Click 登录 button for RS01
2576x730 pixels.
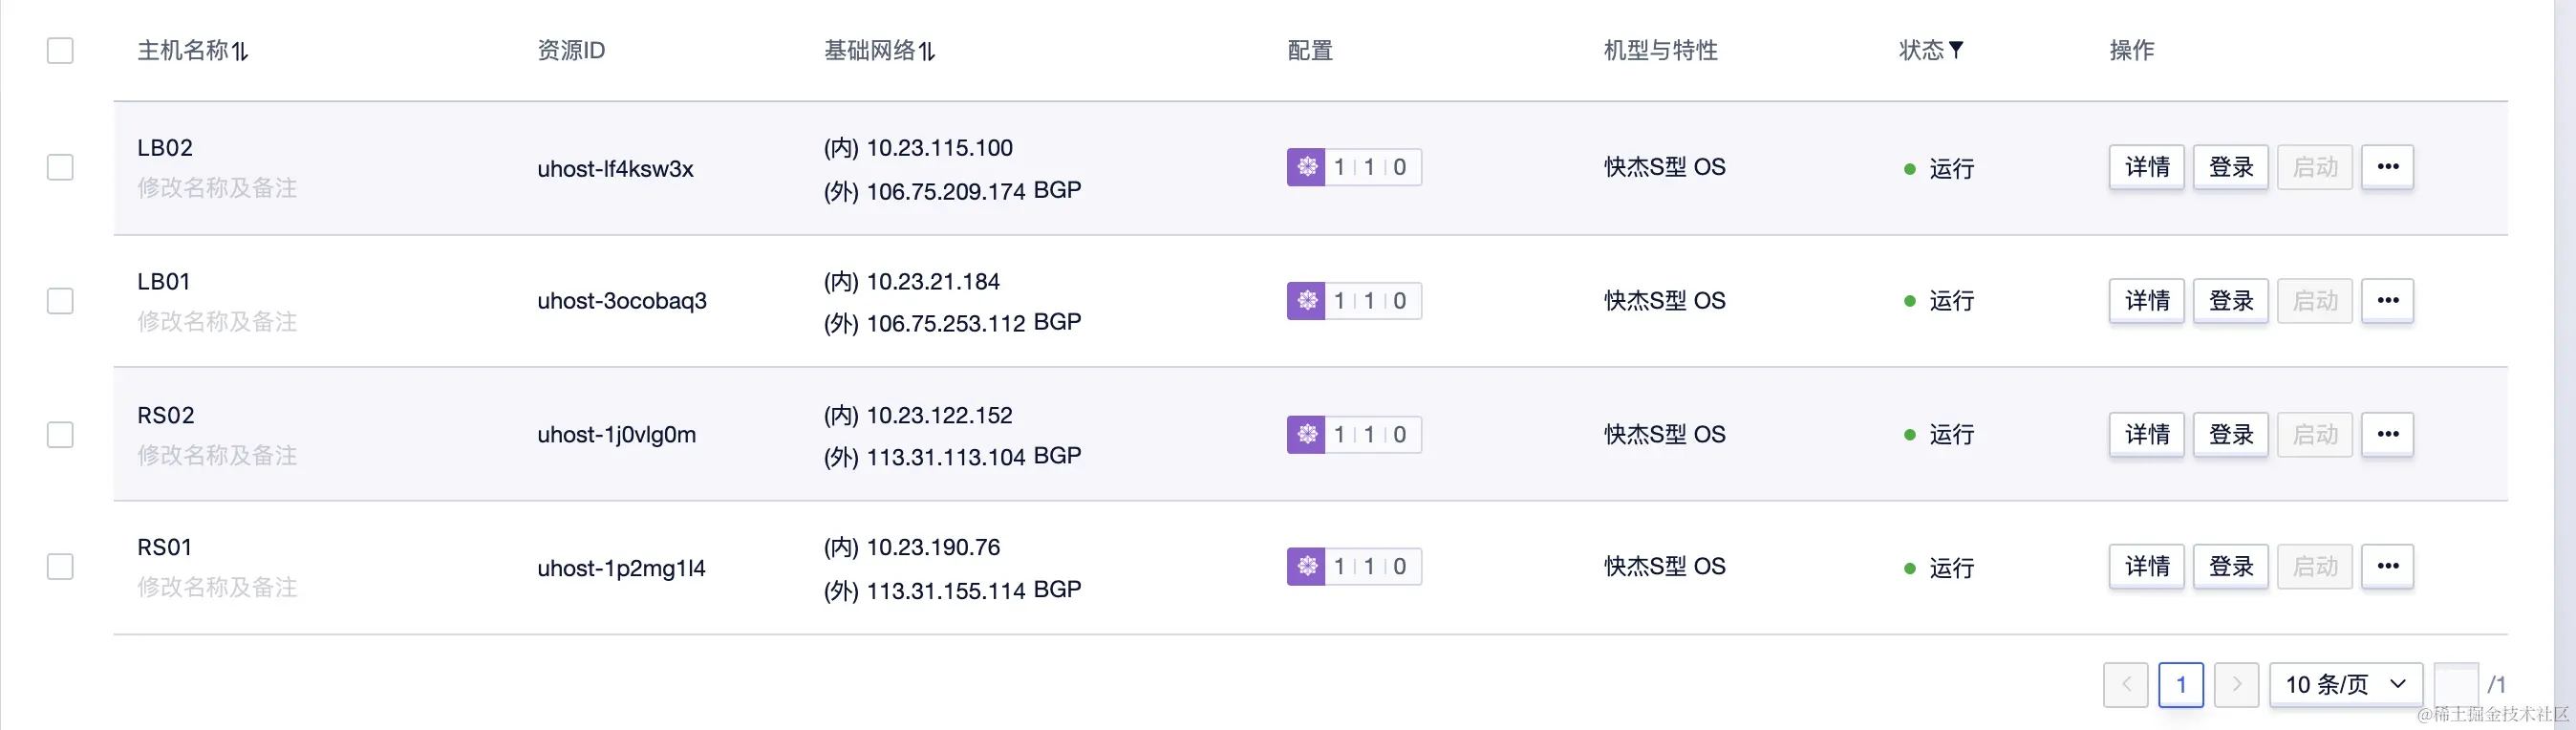tap(2230, 567)
